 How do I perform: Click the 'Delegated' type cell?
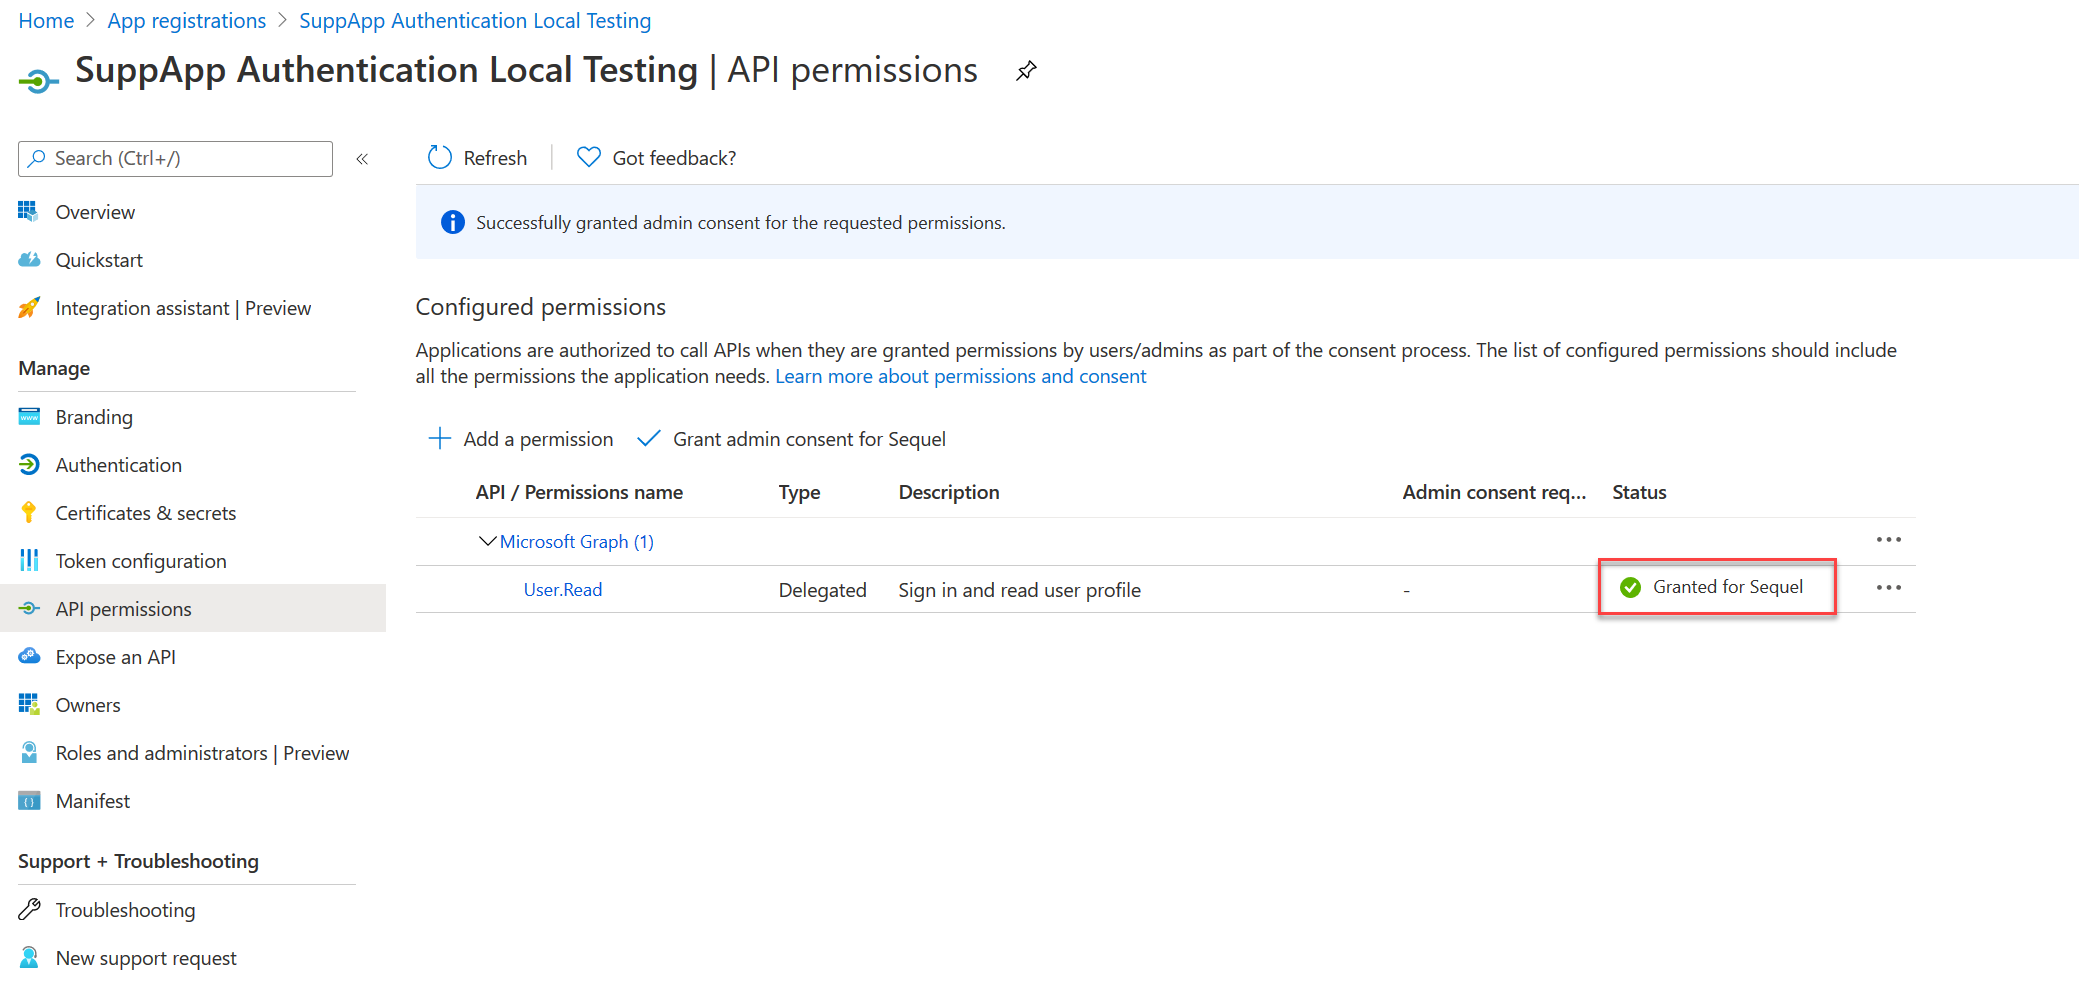click(822, 590)
